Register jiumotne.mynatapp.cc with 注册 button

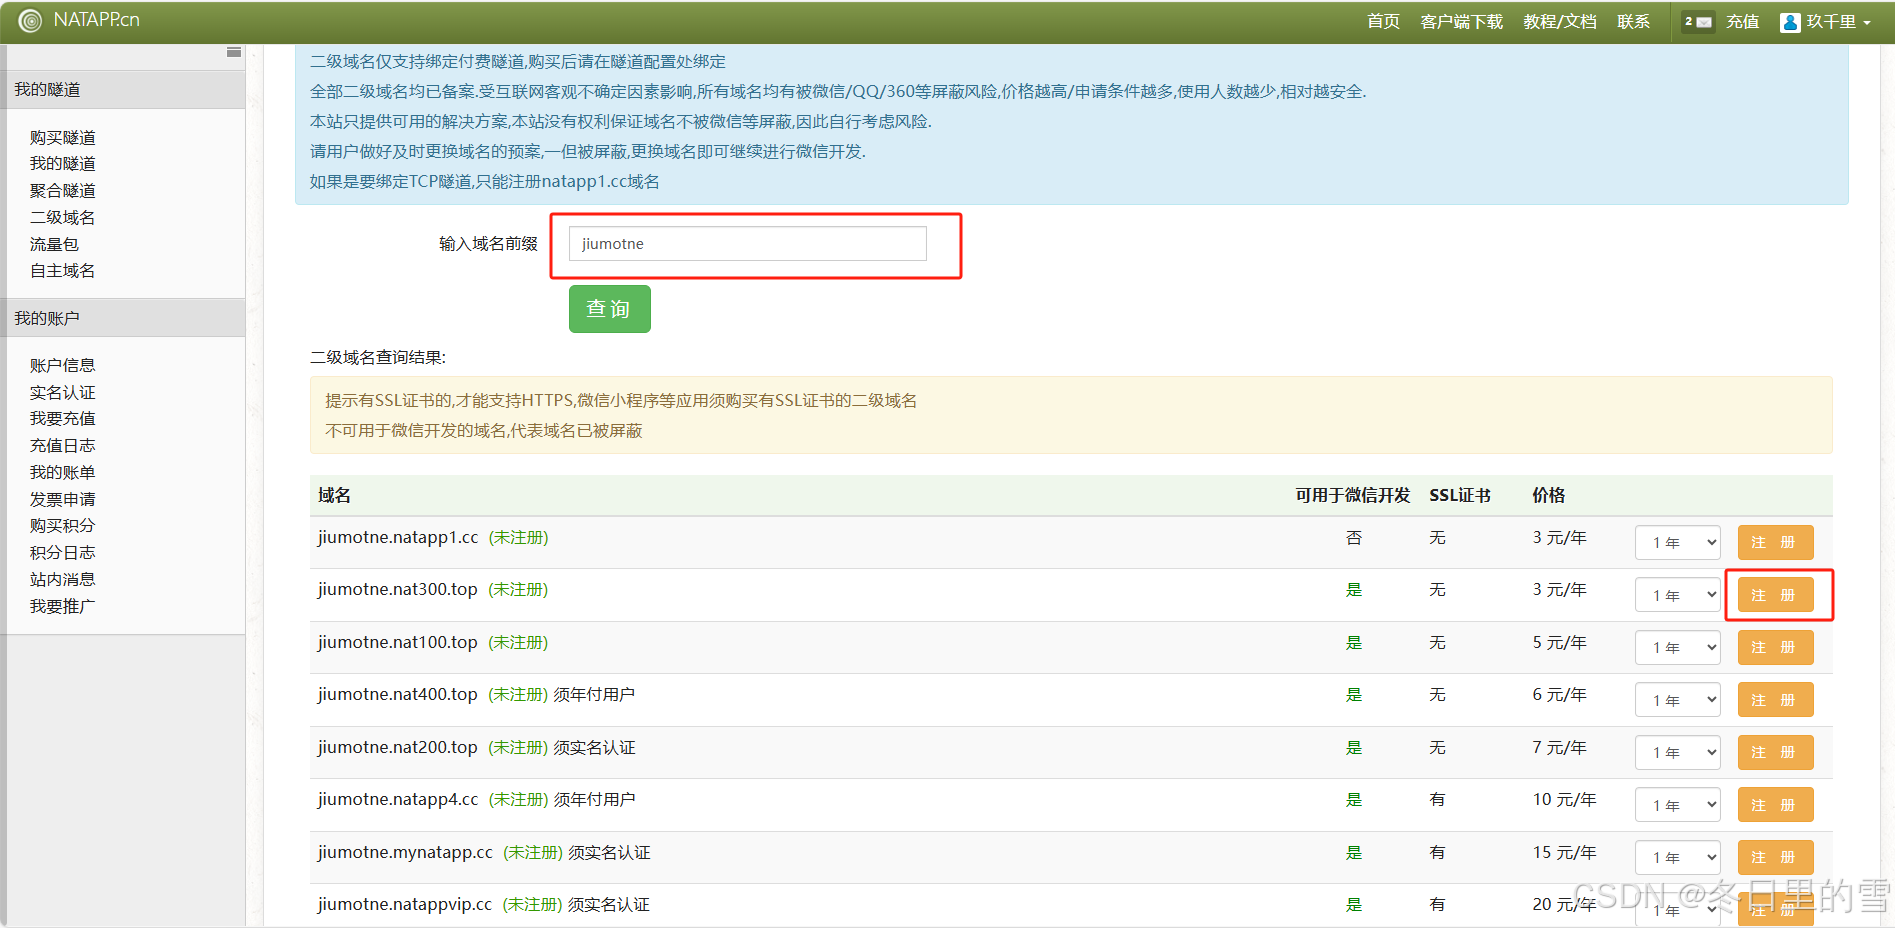1775,858
